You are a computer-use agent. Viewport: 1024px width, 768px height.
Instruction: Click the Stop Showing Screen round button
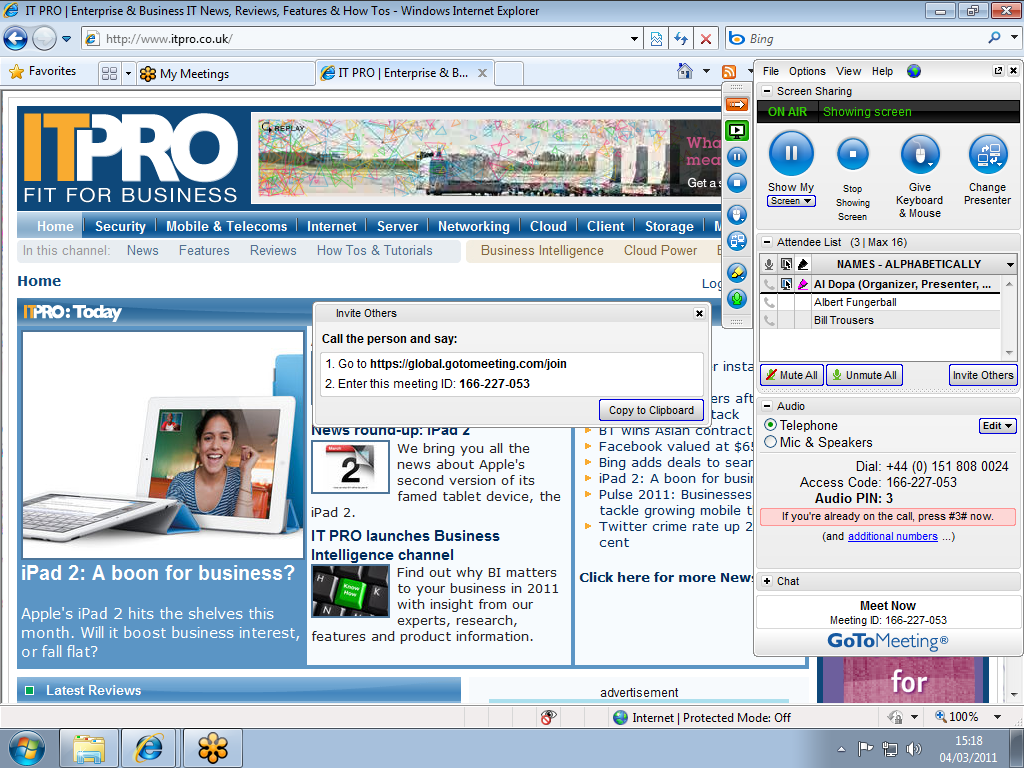click(852, 155)
